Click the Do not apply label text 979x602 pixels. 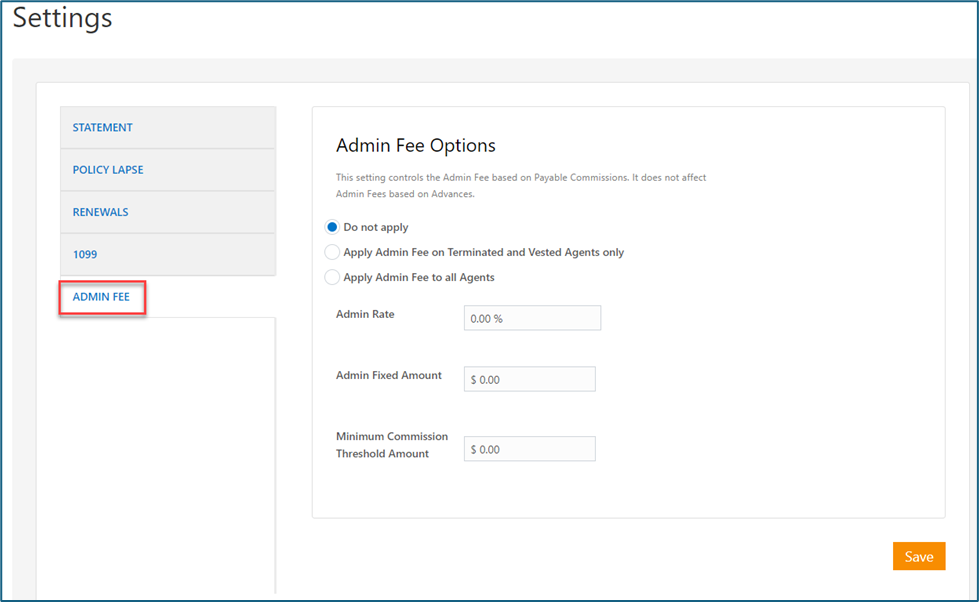tap(376, 227)
